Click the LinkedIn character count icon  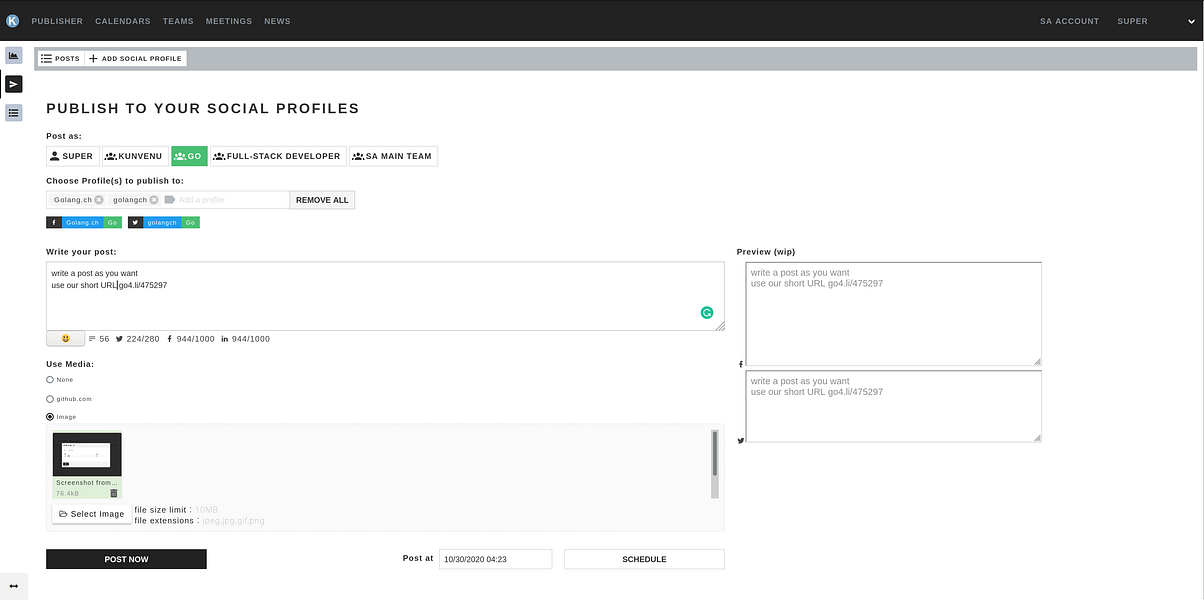click(x=224, y=339)
